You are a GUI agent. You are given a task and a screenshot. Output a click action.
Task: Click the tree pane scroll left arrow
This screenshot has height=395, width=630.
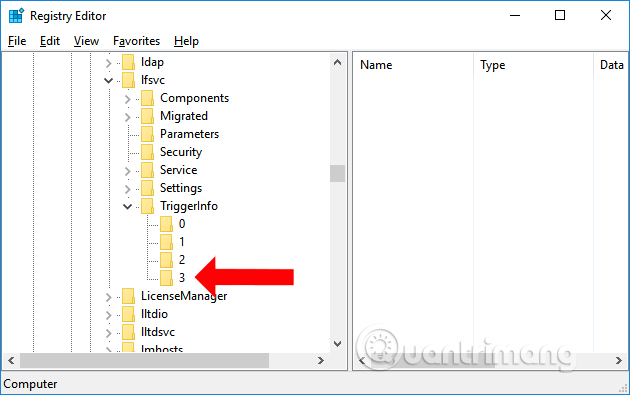pyautogui.click(x=11, y=361)
